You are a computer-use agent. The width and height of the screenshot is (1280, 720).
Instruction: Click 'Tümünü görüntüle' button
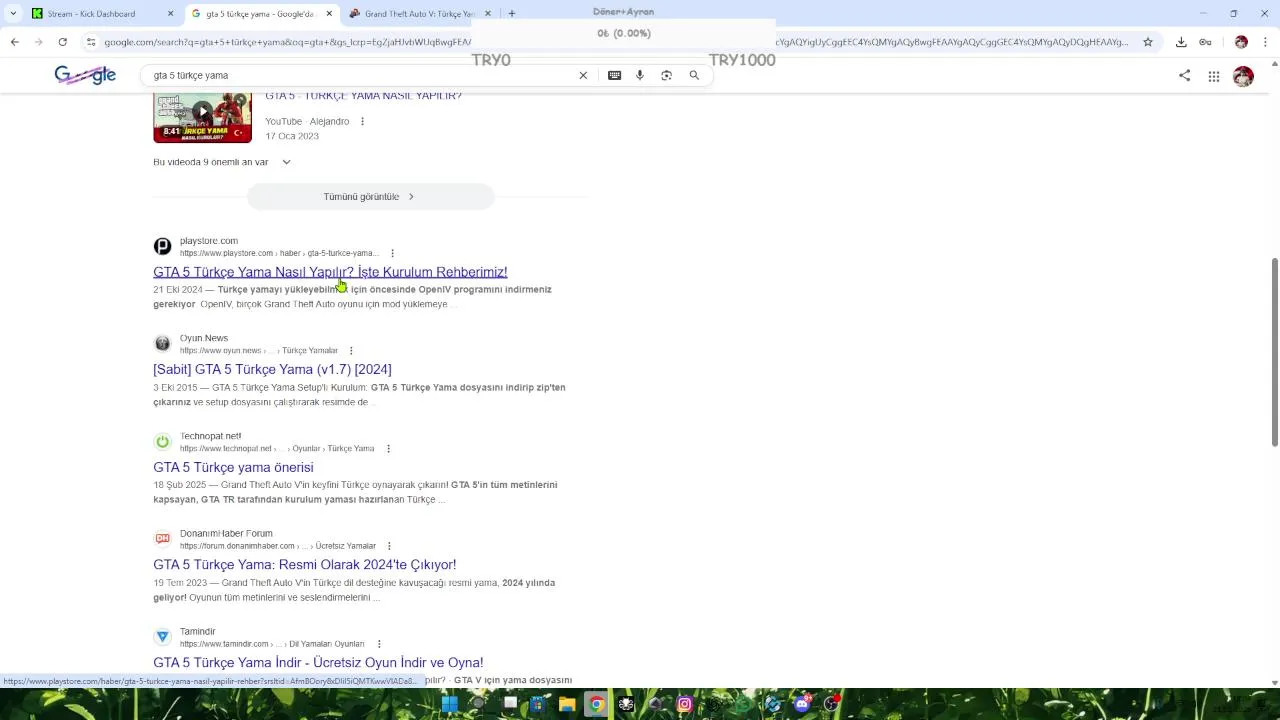[x=370, y=197]
